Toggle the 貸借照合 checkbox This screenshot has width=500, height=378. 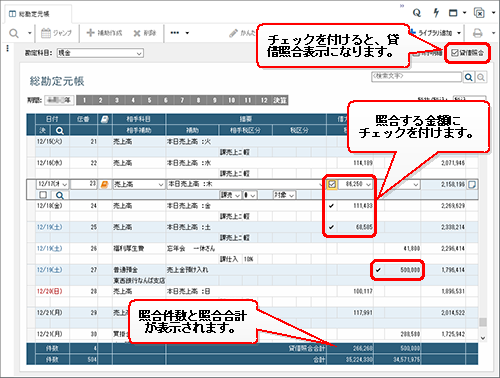[x=454, y=53]
